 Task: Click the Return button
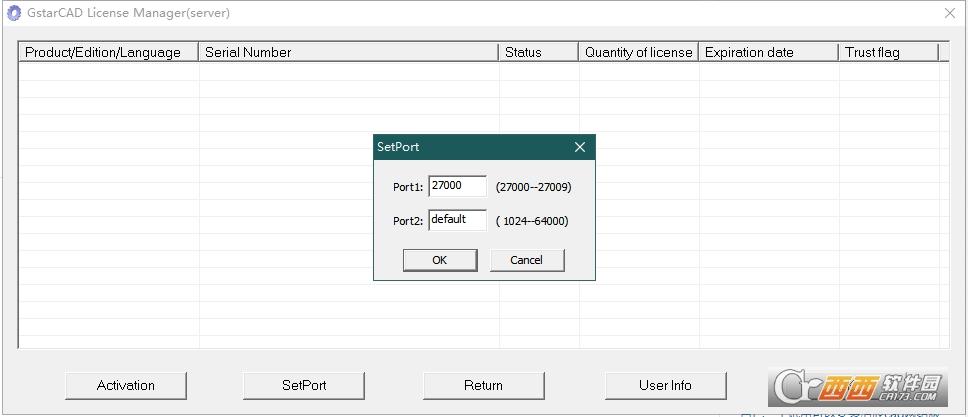(483, 385)
